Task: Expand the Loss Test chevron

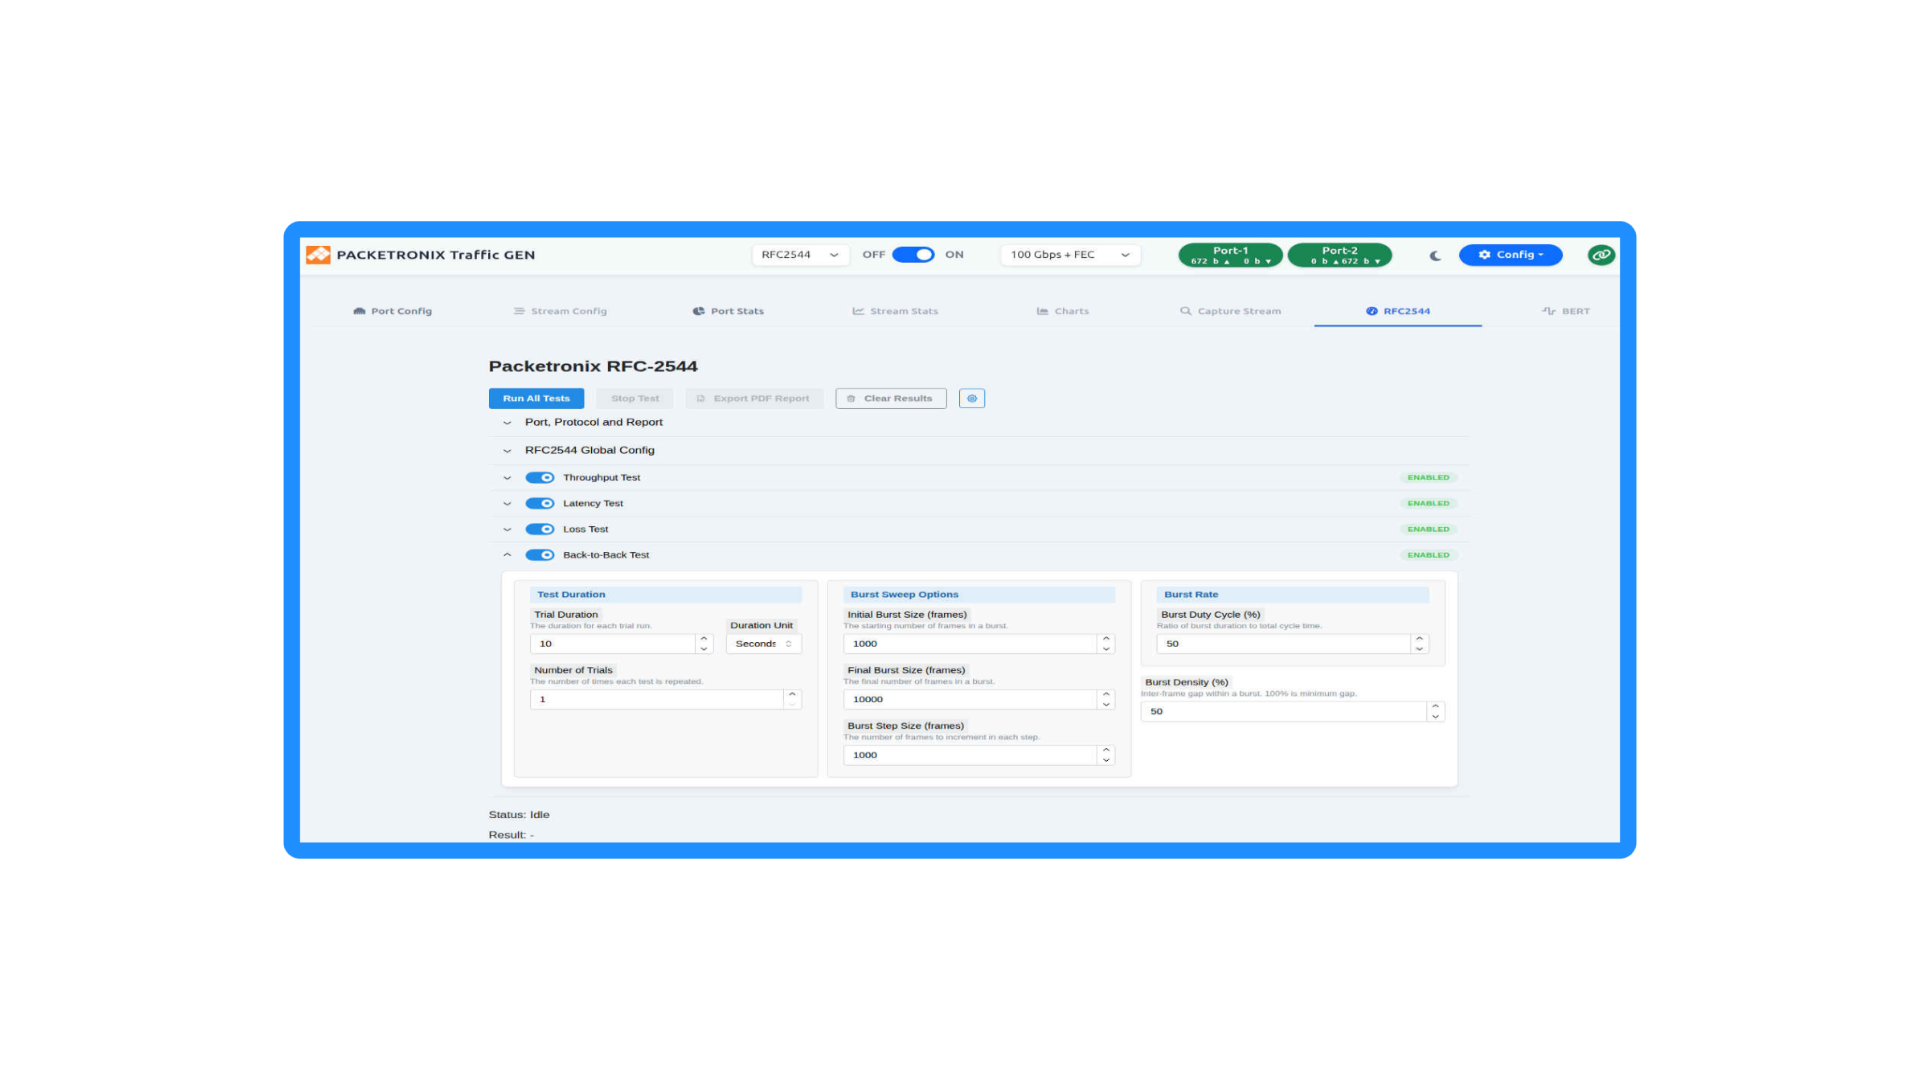Action: click(x=507, y=530)
